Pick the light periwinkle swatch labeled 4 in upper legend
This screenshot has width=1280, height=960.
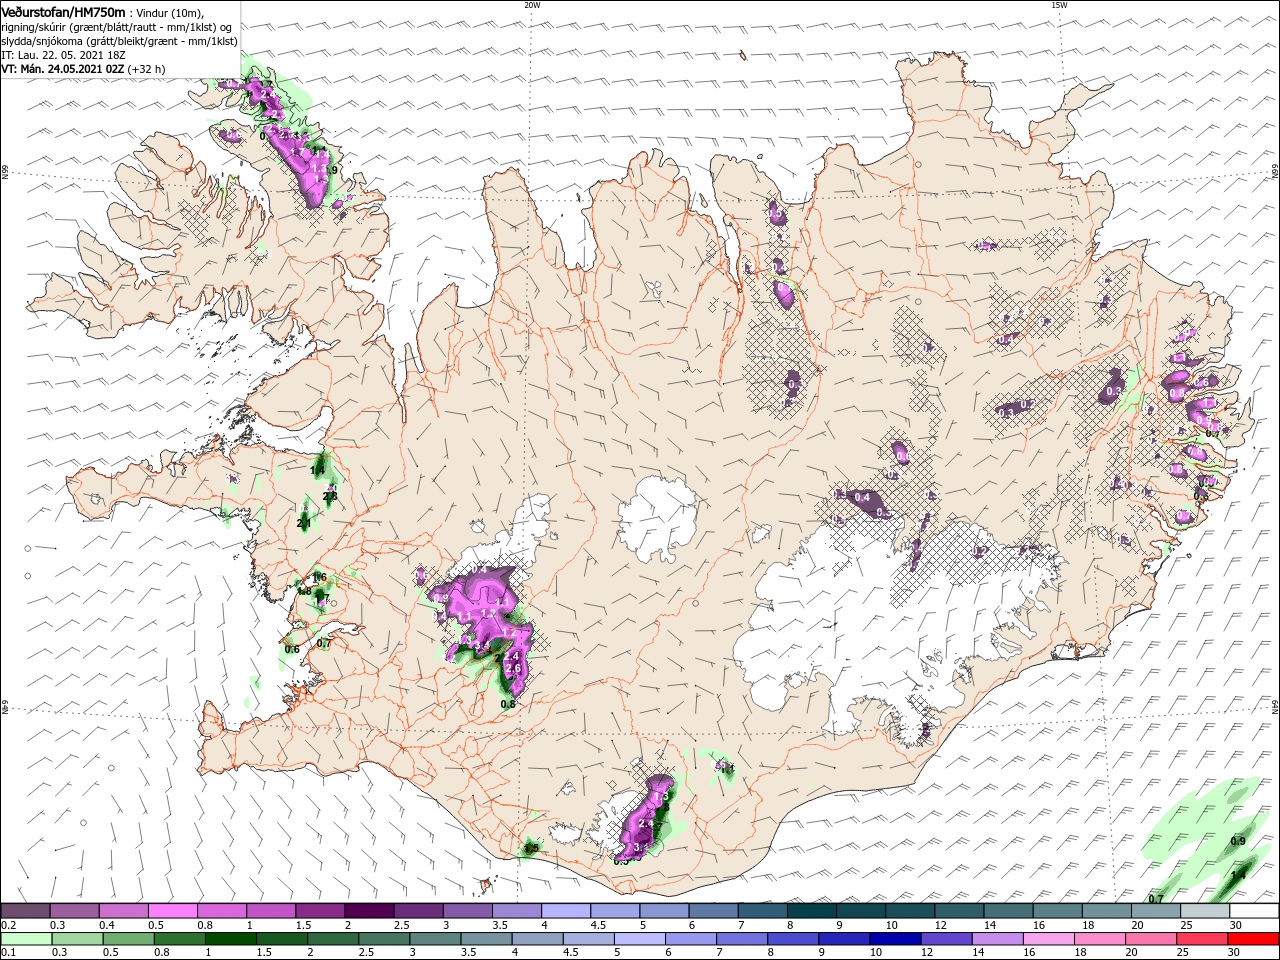[x=566, y=911]
